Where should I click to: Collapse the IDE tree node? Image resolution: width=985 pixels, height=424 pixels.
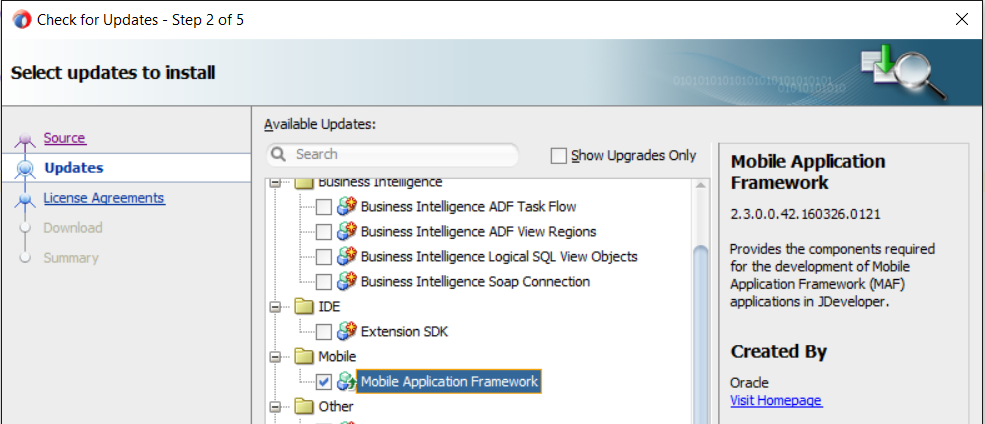point(275,307)
